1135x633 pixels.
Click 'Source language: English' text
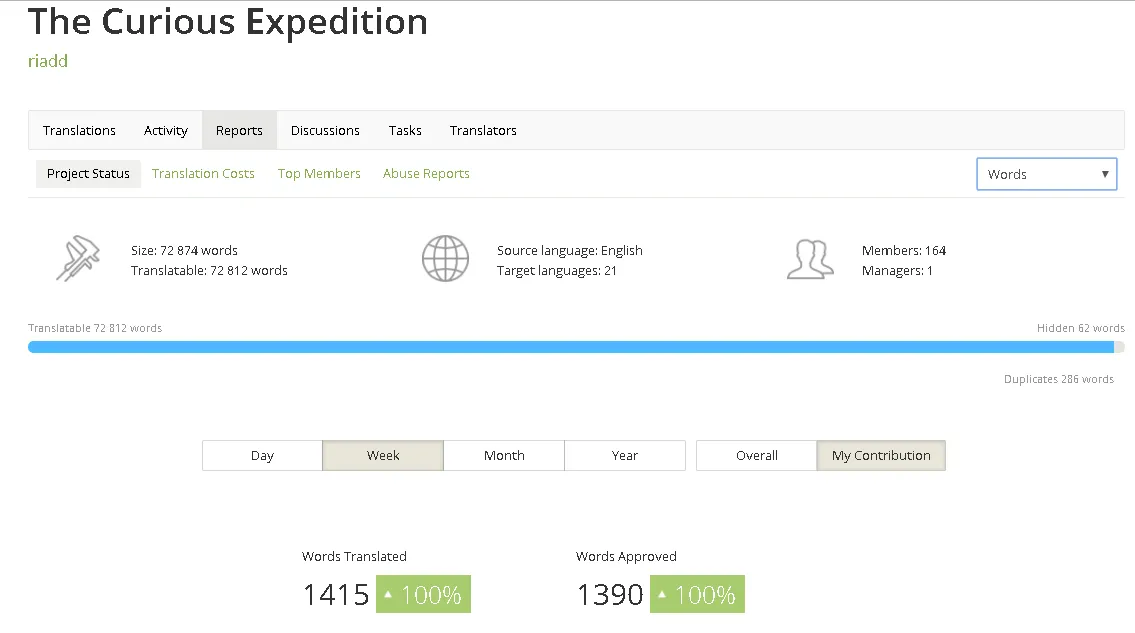click(x=570, y=251)
